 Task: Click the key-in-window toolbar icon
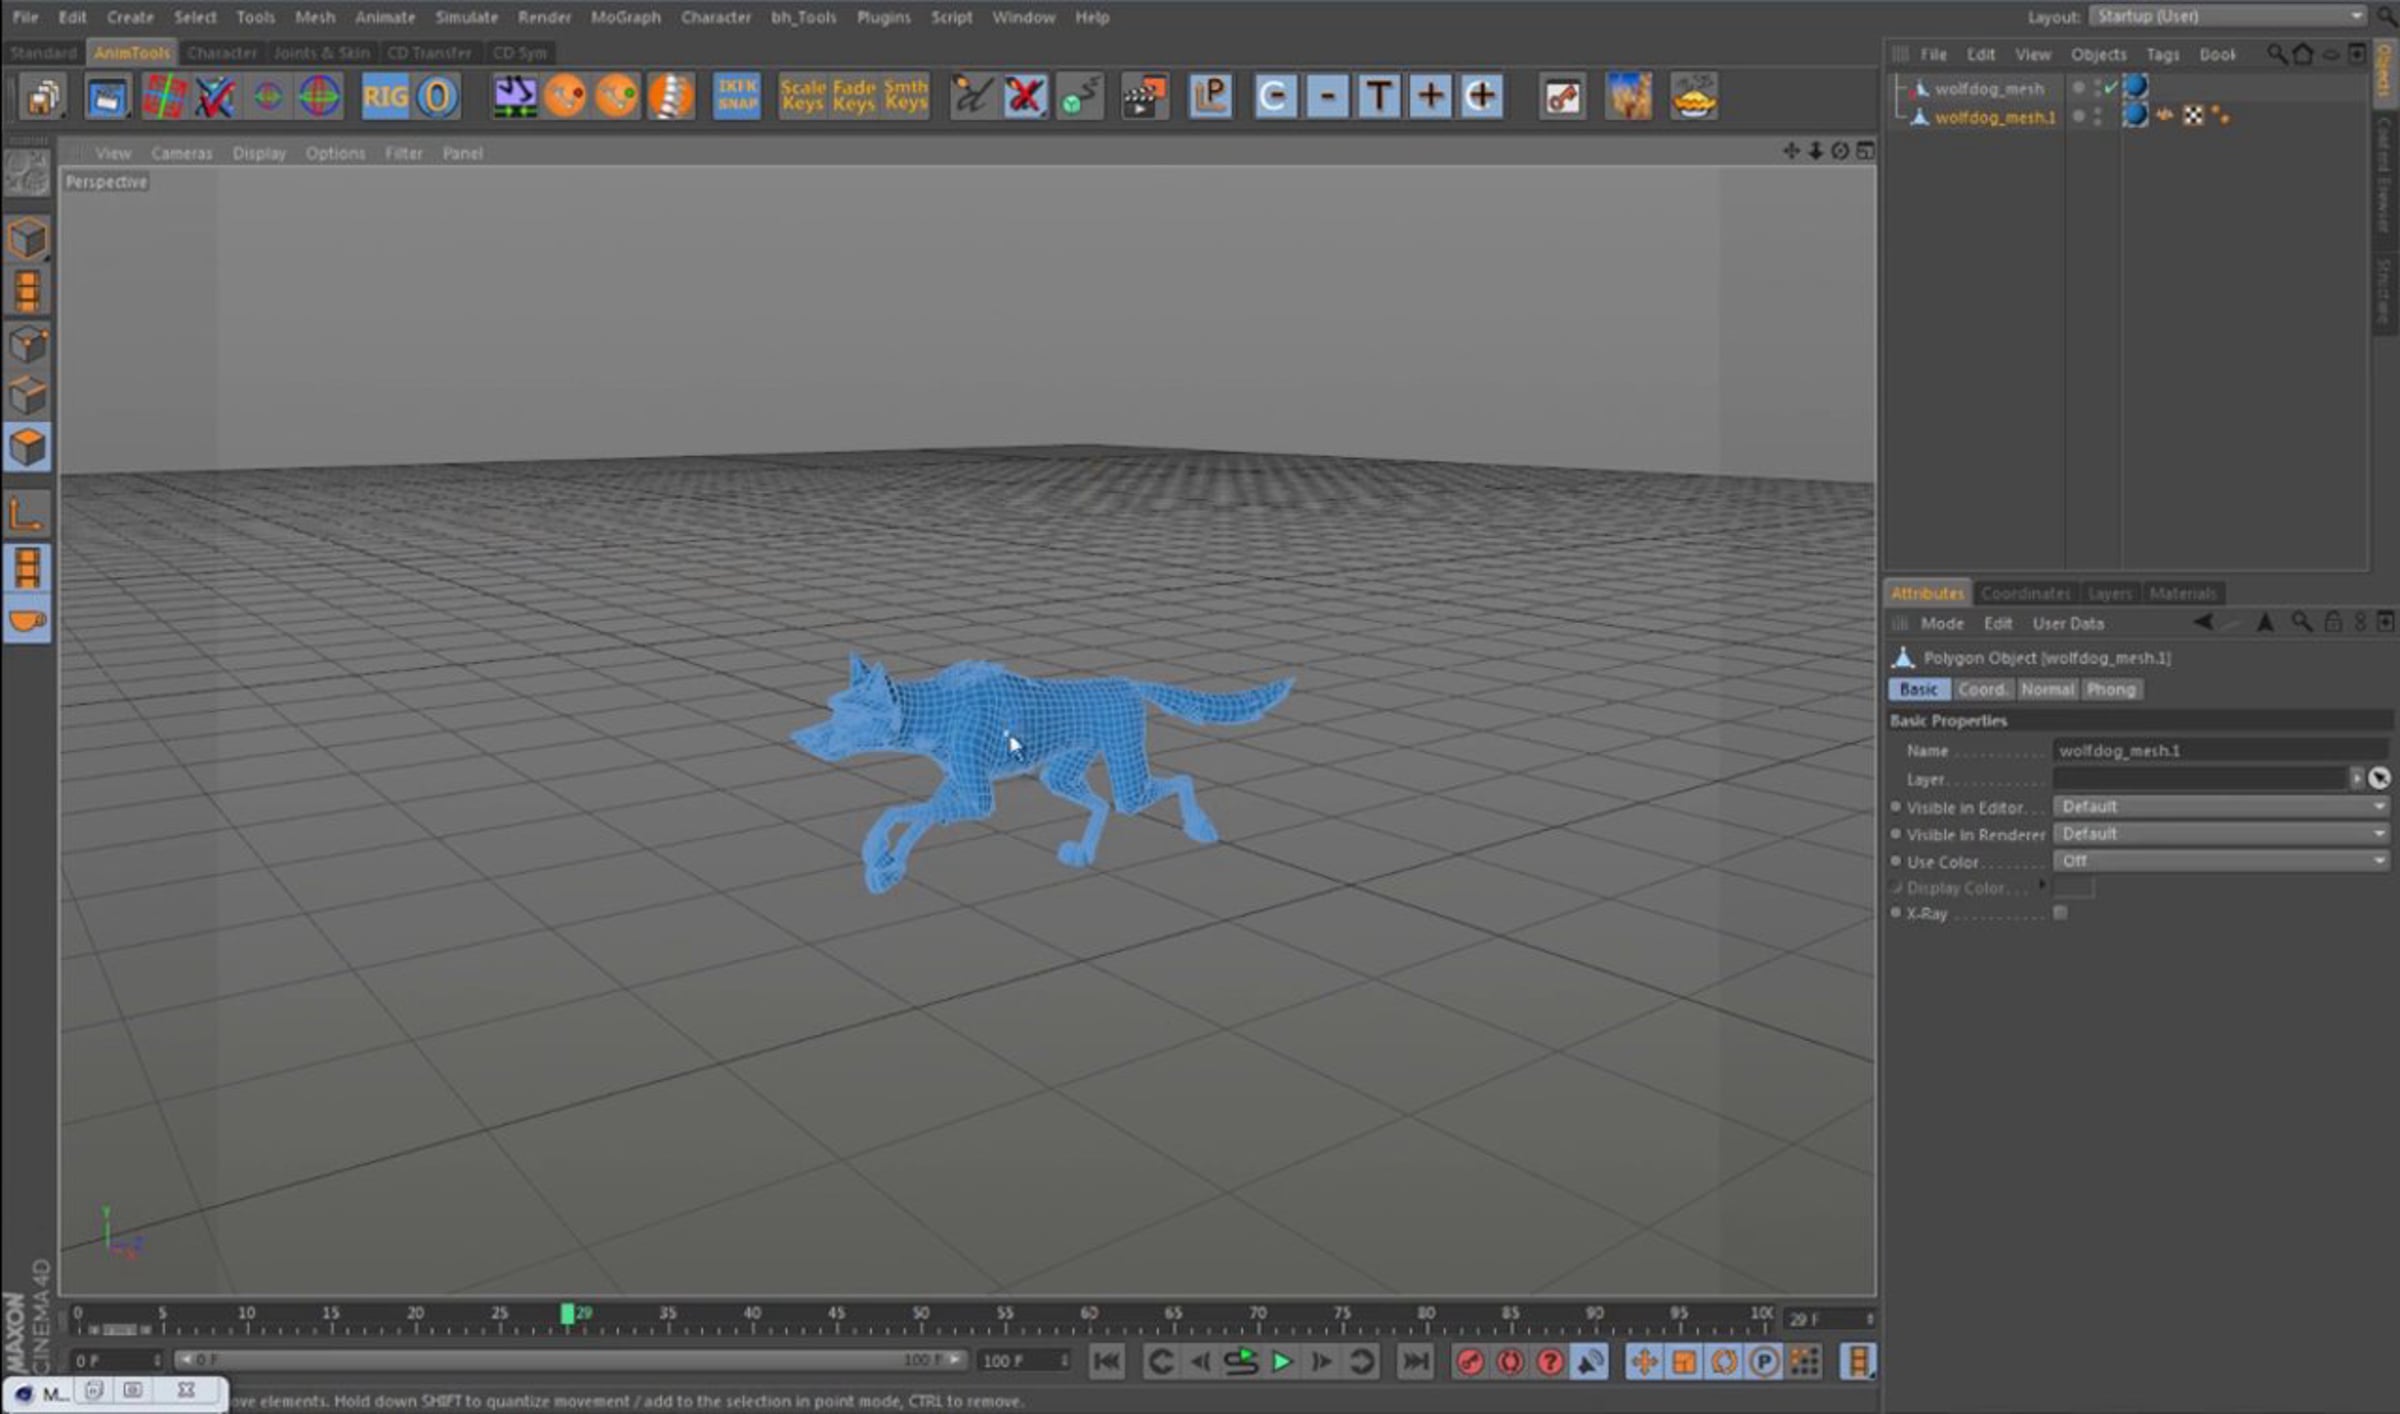click(1563, 97)
